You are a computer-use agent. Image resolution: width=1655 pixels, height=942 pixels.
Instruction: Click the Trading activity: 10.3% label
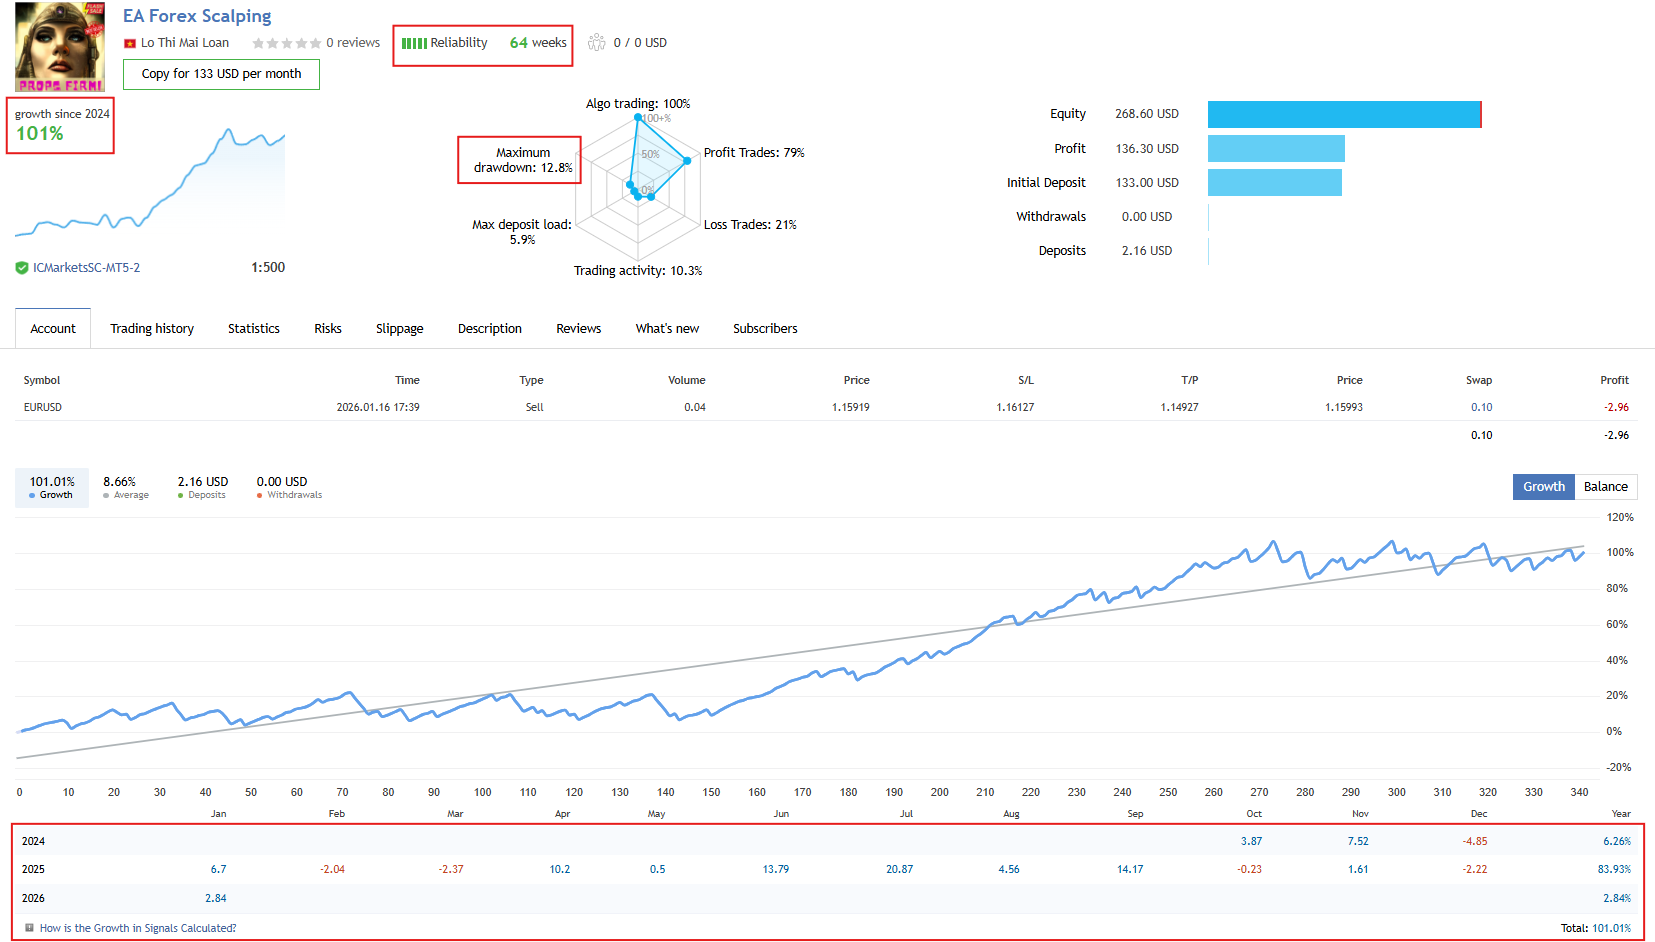point(638,271)
